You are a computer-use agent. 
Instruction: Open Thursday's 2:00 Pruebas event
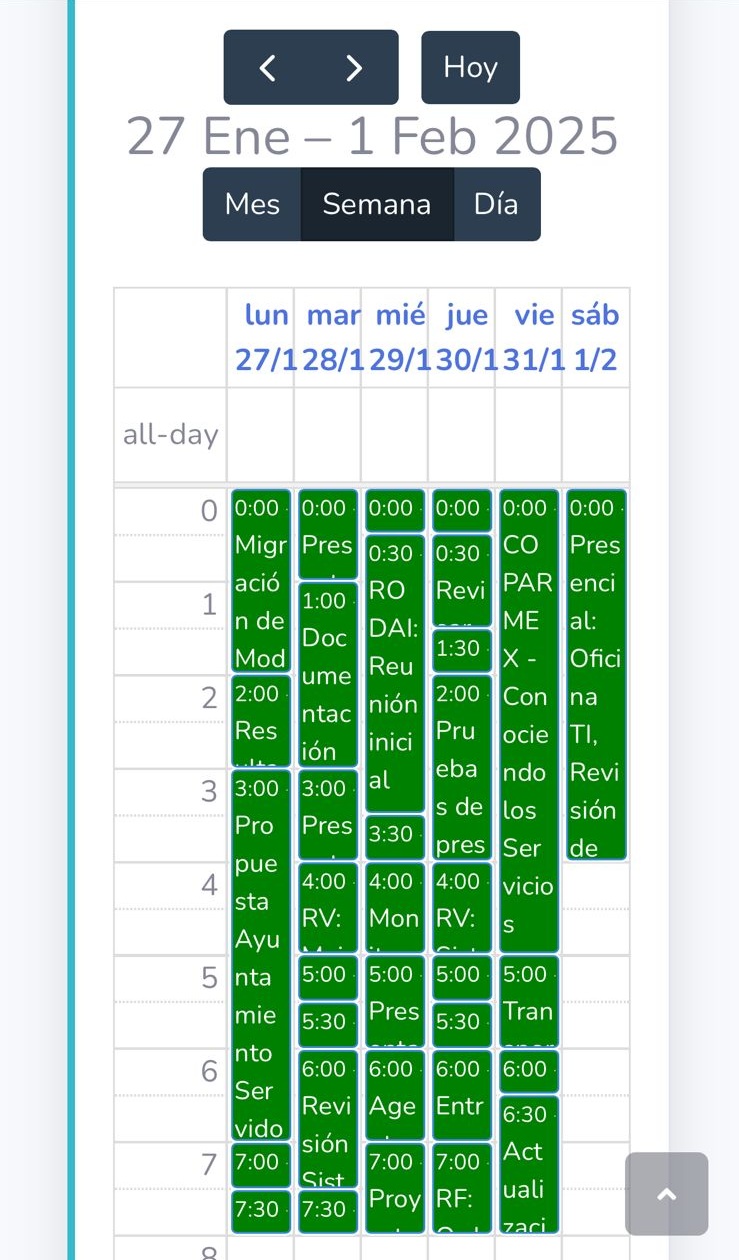tap(461, 770)
